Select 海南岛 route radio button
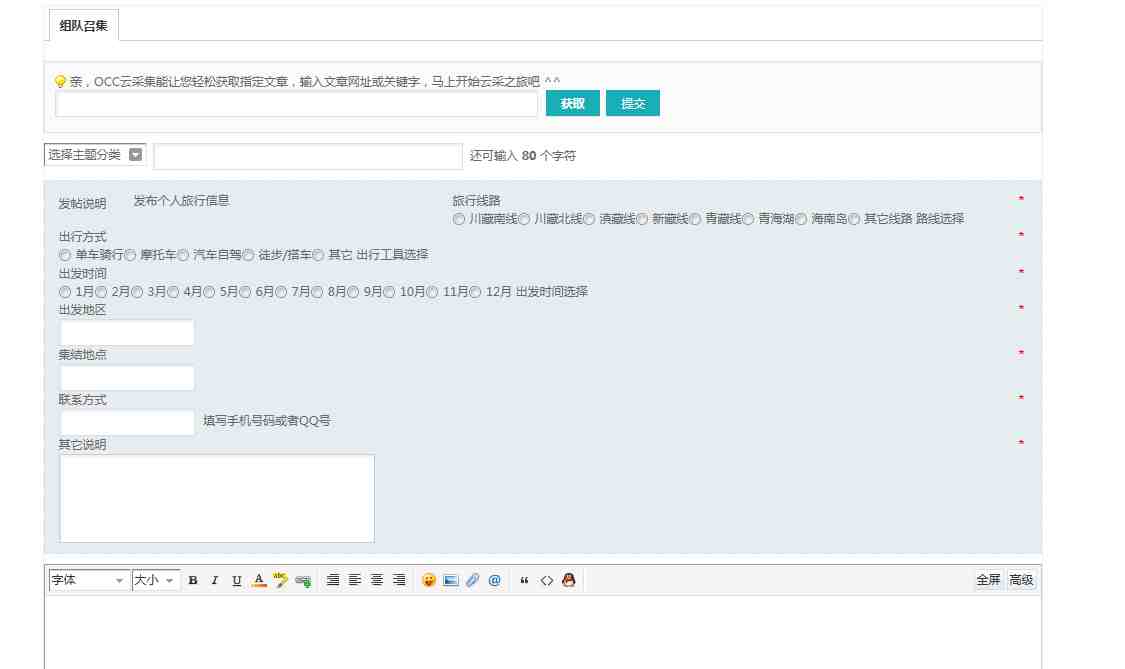 pos(801,219)
